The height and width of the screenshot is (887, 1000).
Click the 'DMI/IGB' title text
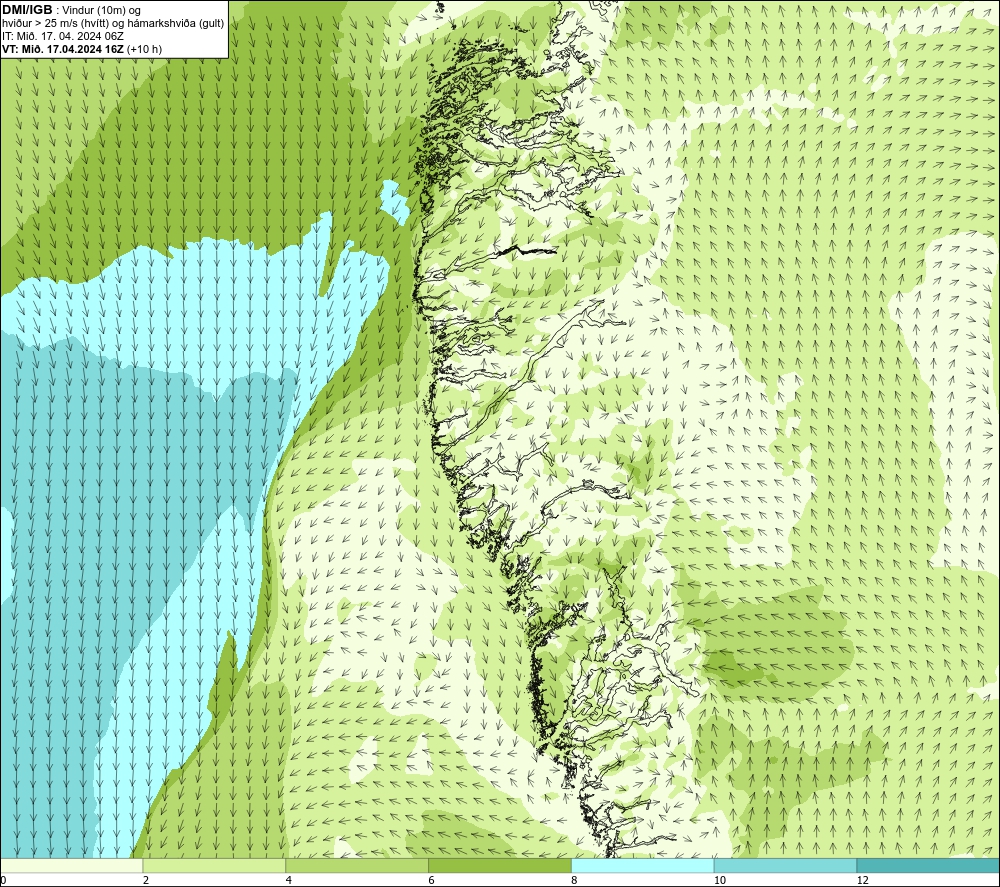click(27, 10)
